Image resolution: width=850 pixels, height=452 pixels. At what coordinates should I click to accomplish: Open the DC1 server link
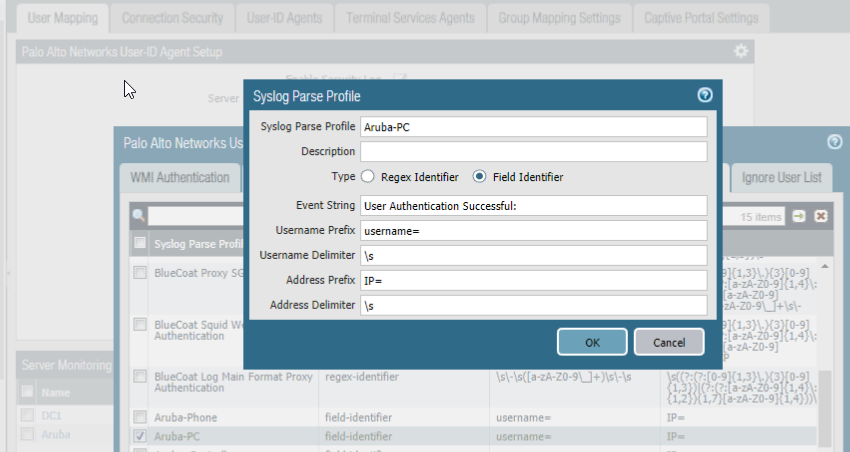pos(51,416)
